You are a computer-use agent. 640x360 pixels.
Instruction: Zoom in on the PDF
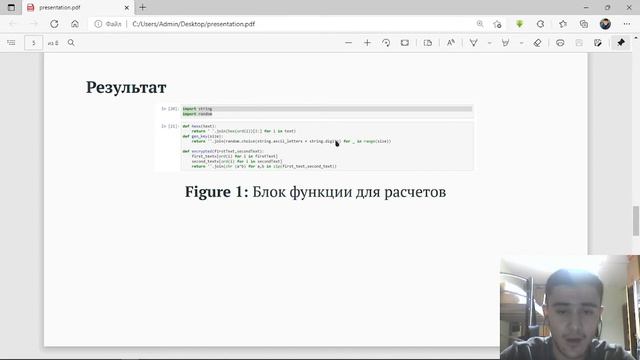click(x=367, y=42)
